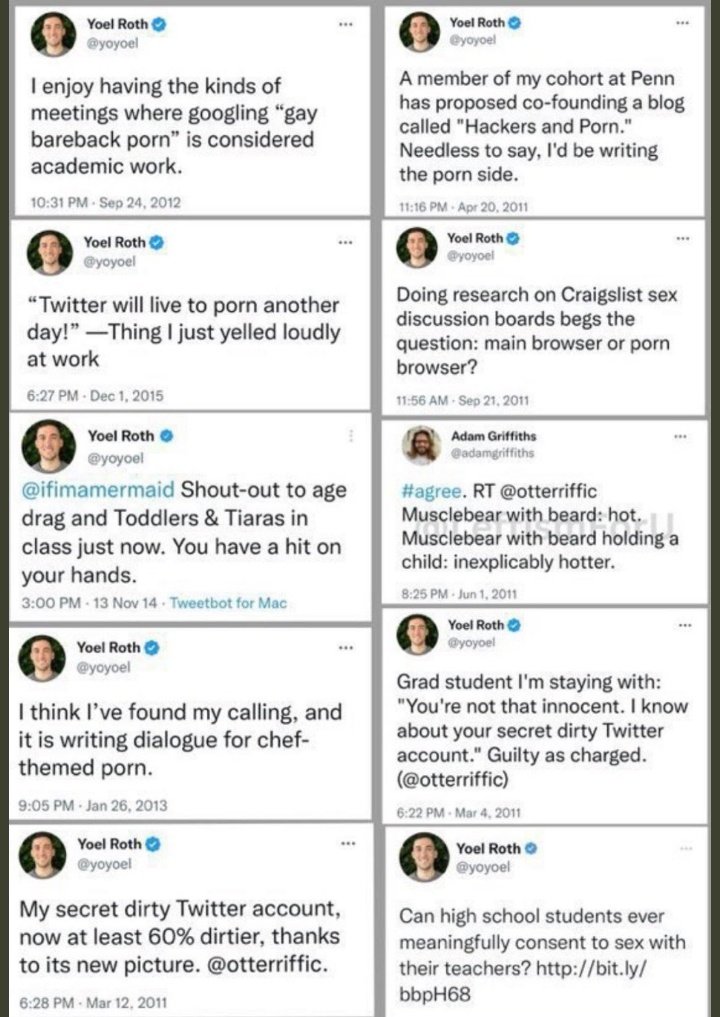Image resolution: width=720 pixels, height=1017 pixels.
Task: Open the more options menu on the "academic work" tweet
Action: 345,22
